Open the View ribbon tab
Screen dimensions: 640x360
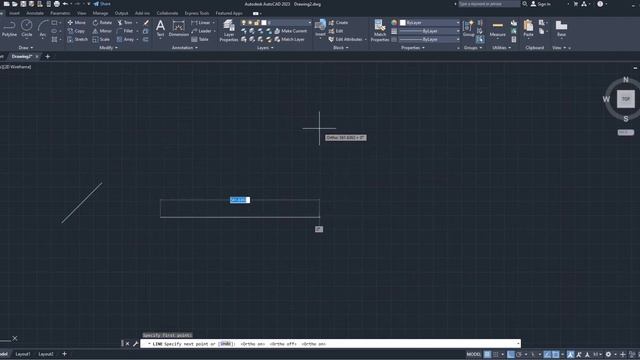tap(82, 13)
